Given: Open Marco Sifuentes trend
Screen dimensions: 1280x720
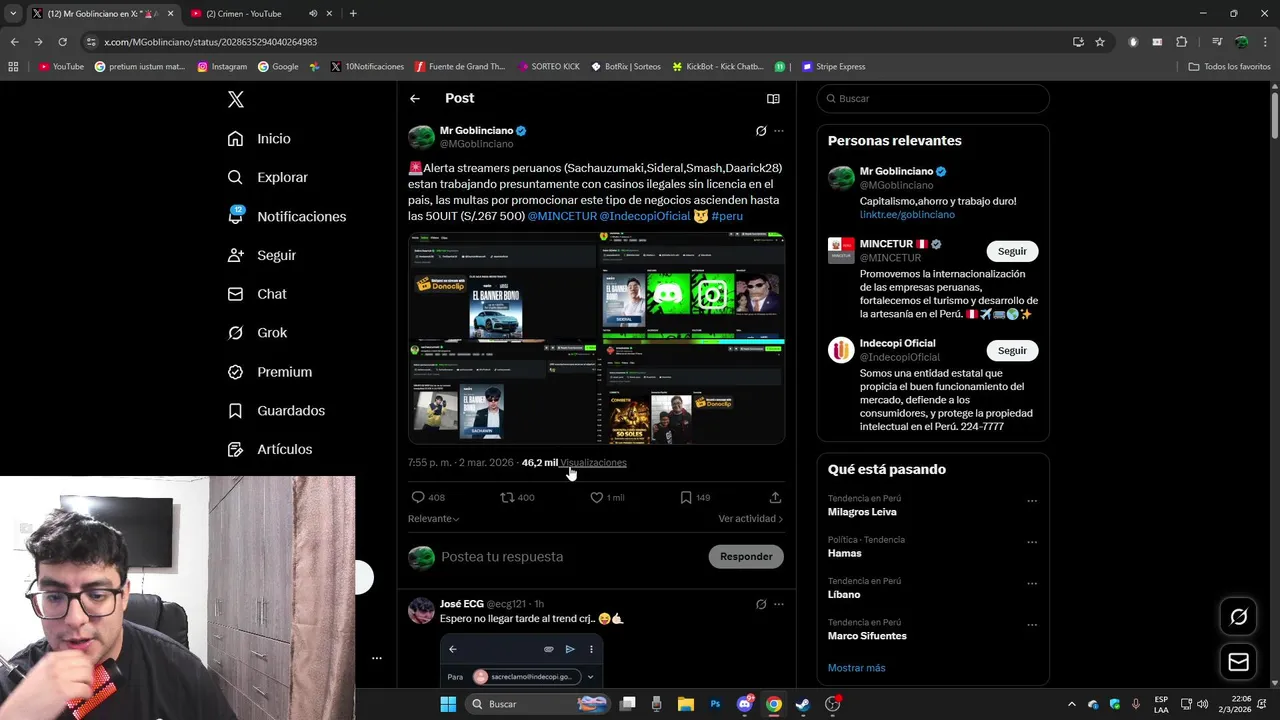Looking at the screenshot, I should [x=867, y=636].
